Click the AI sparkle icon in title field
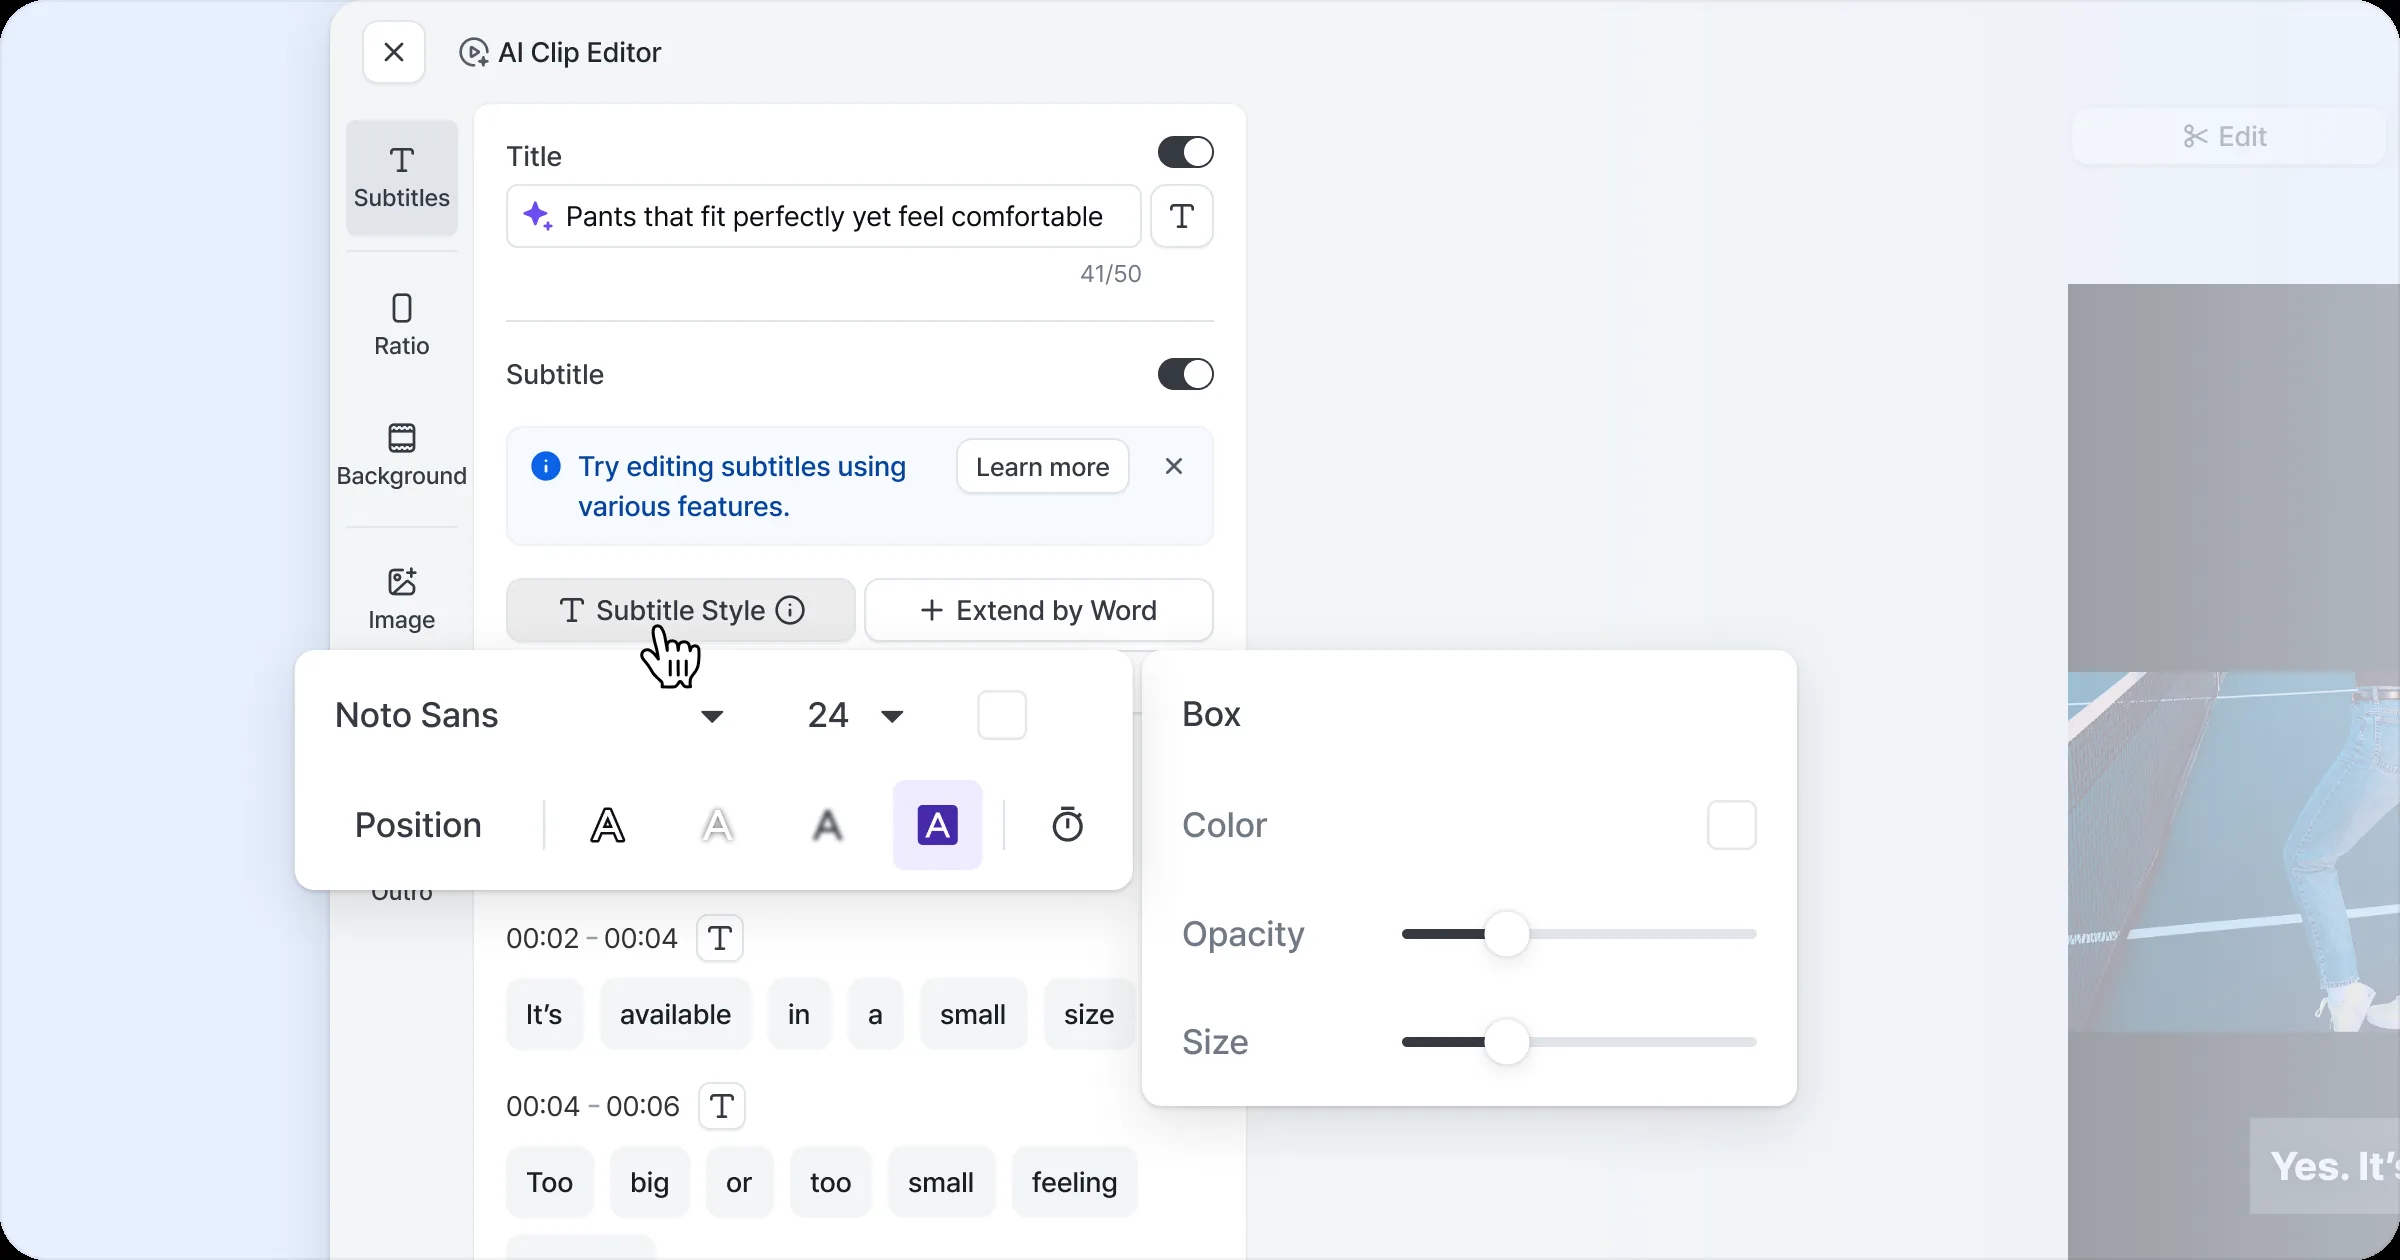This screenshot has width=2400, height=1260. tap(538, 216)
